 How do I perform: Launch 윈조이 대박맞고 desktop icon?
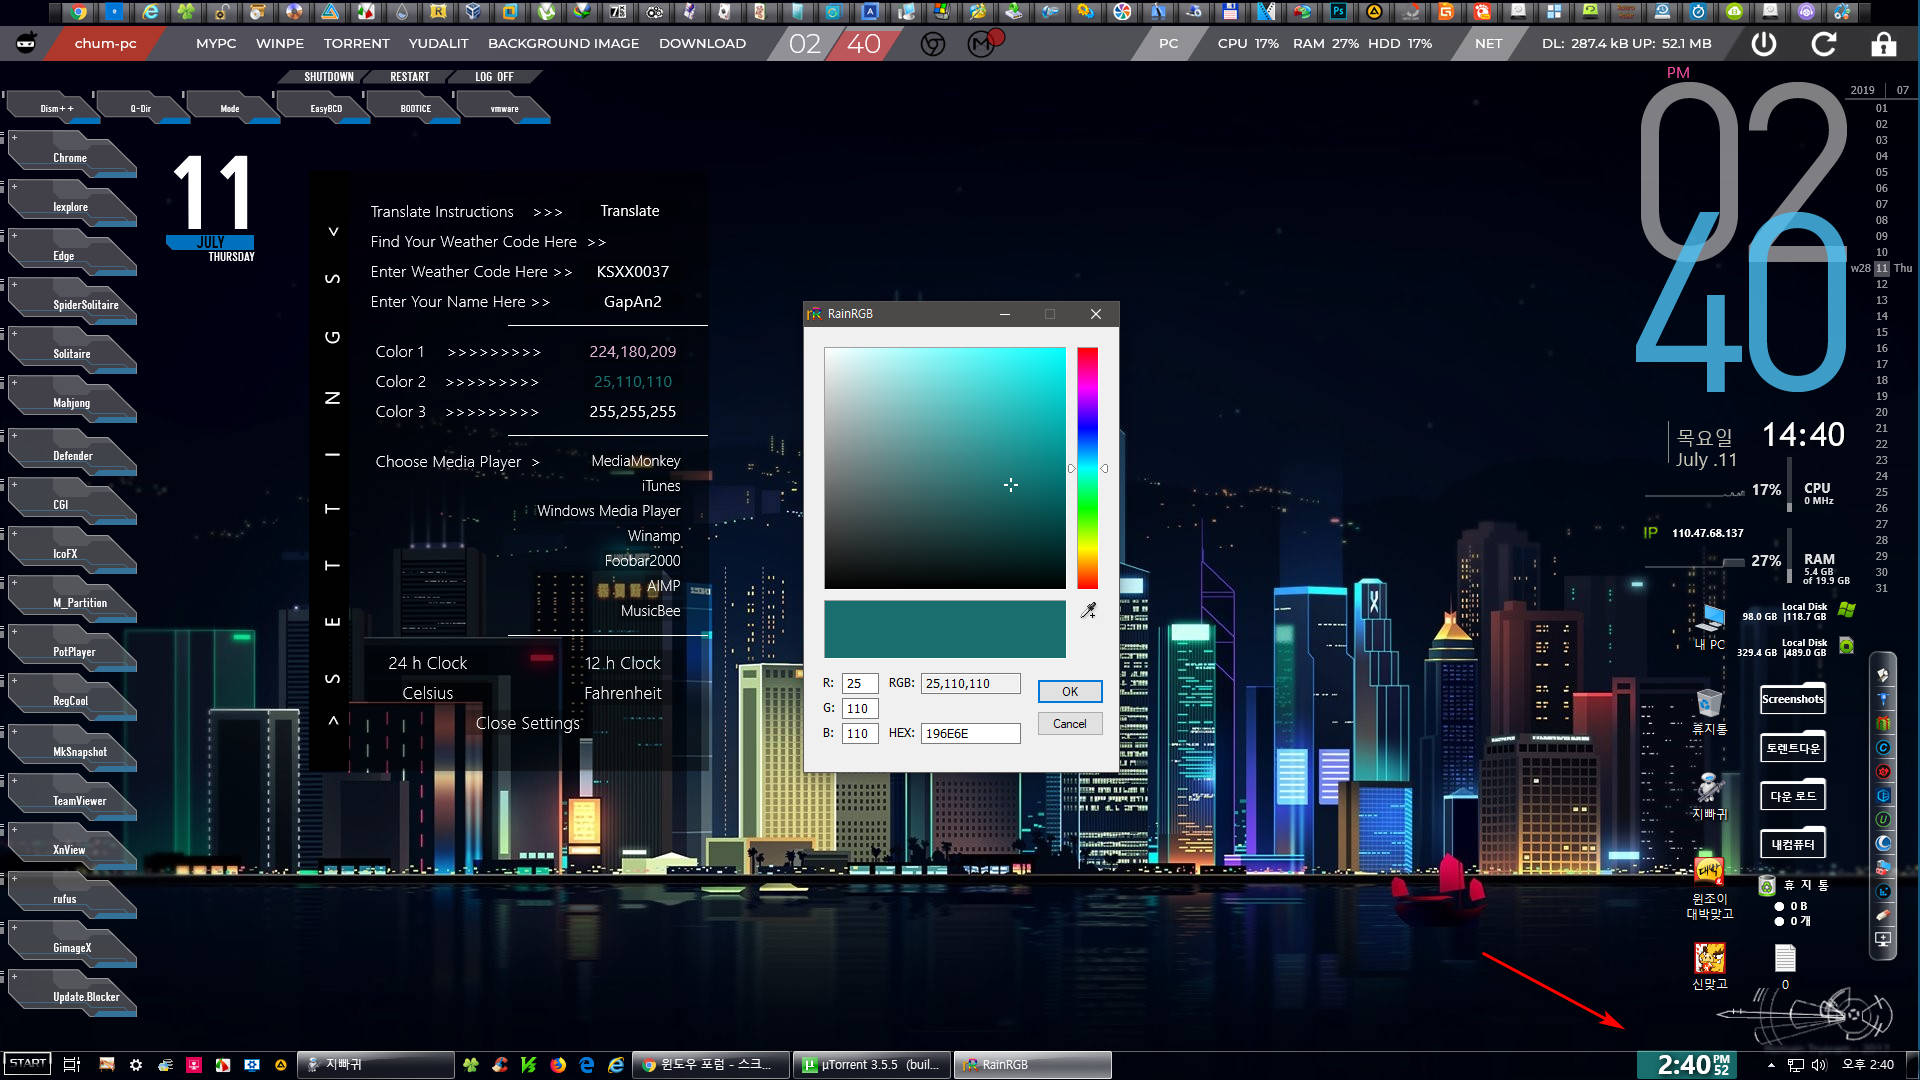coord(1709,889)
